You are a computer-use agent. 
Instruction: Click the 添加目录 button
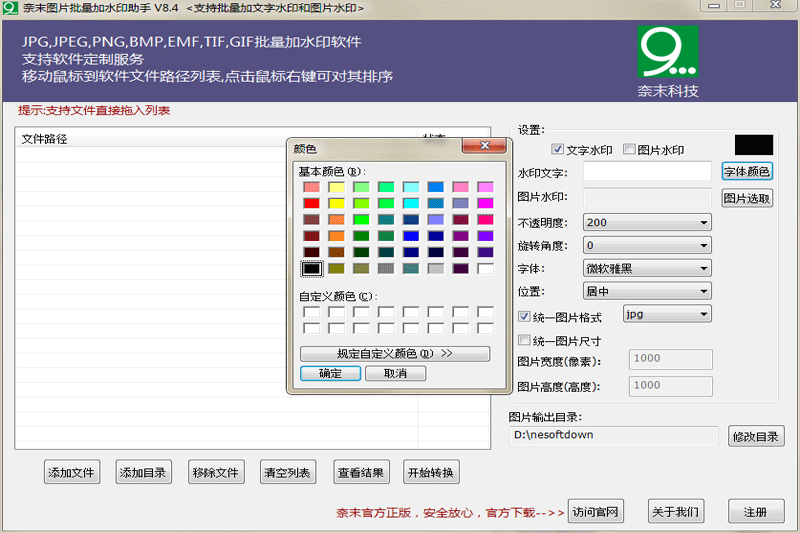(x=143, y=472)
